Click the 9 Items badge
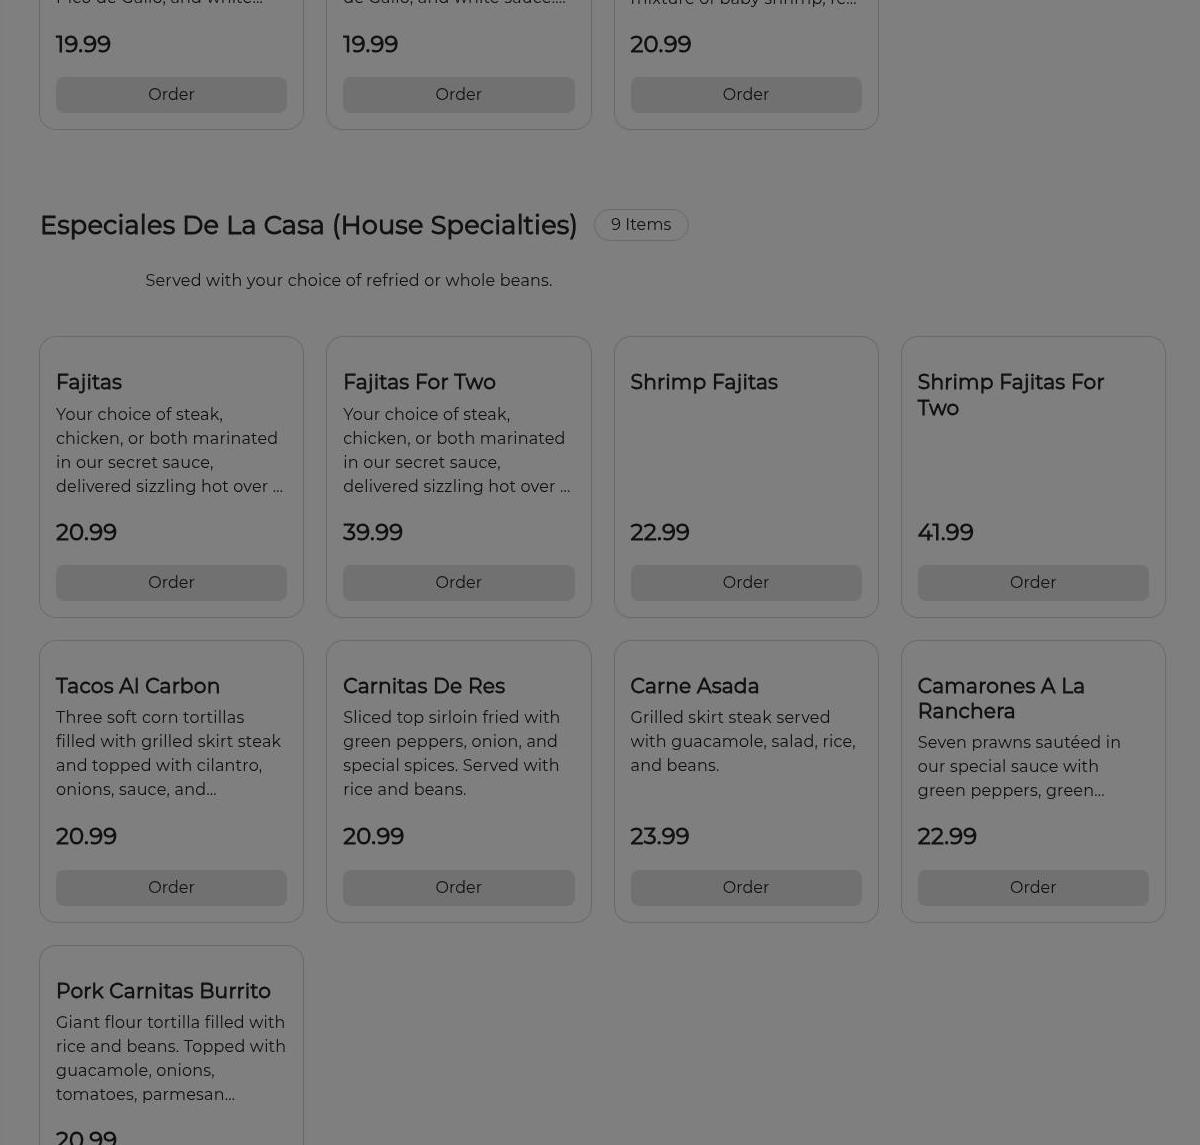 [641, 224]
